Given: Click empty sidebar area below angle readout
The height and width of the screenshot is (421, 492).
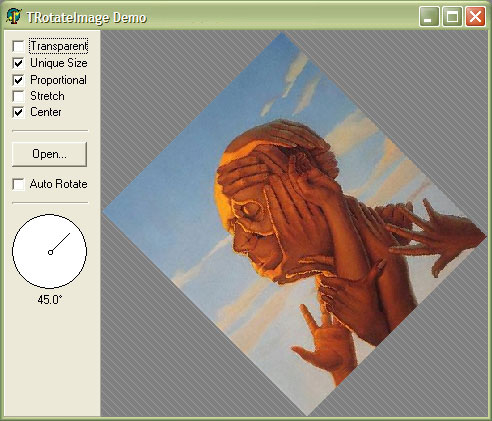Looking at the screenshot, I should tap(52, 360).
